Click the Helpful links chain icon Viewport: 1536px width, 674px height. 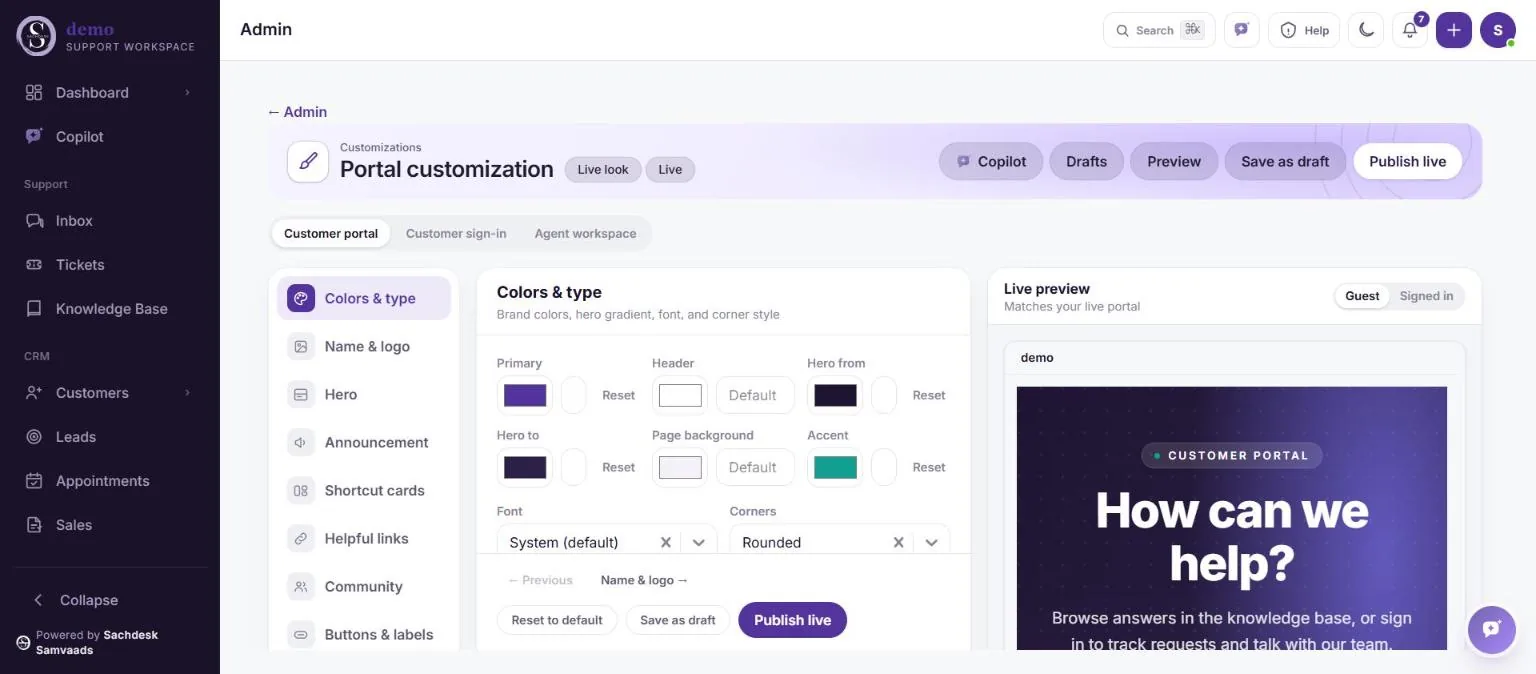(x=301, y=538)
